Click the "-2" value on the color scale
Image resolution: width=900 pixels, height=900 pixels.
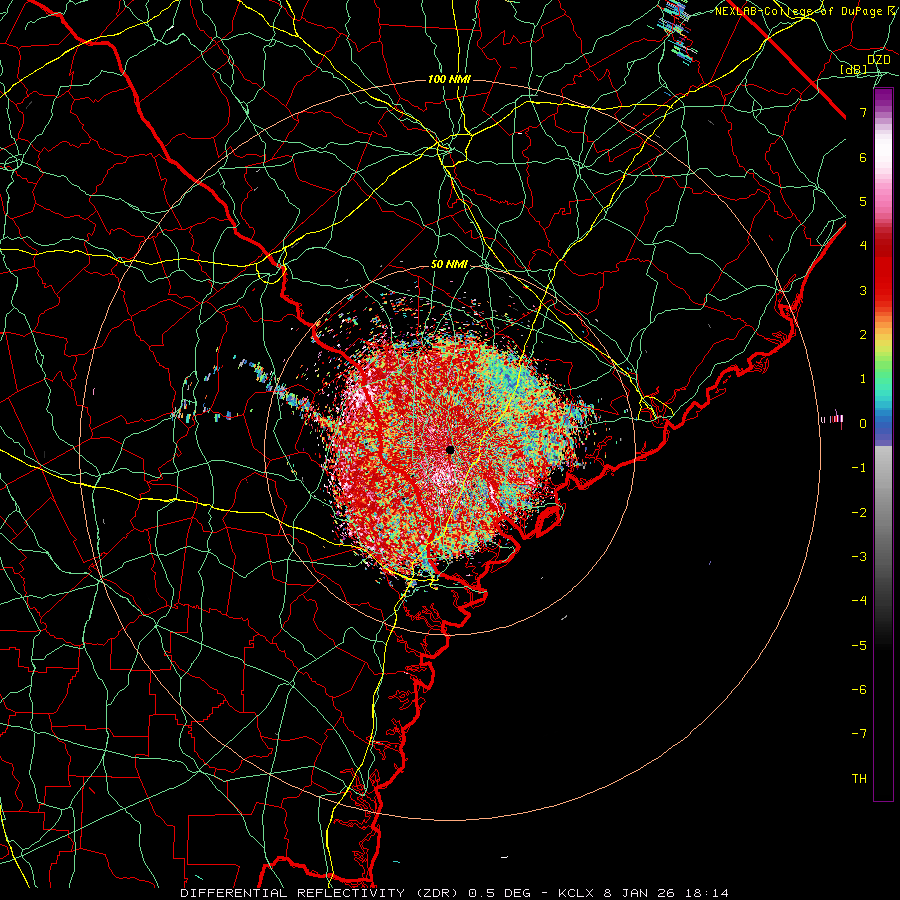tap(859, 513)
